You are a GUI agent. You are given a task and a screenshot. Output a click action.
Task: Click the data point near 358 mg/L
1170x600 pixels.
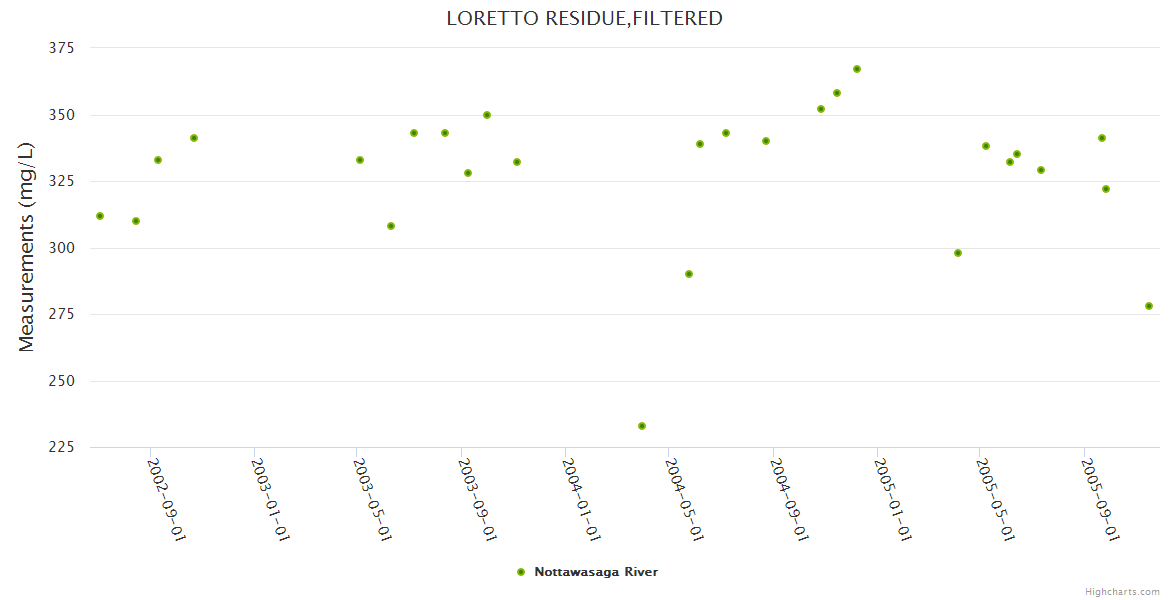click(837, 93)
